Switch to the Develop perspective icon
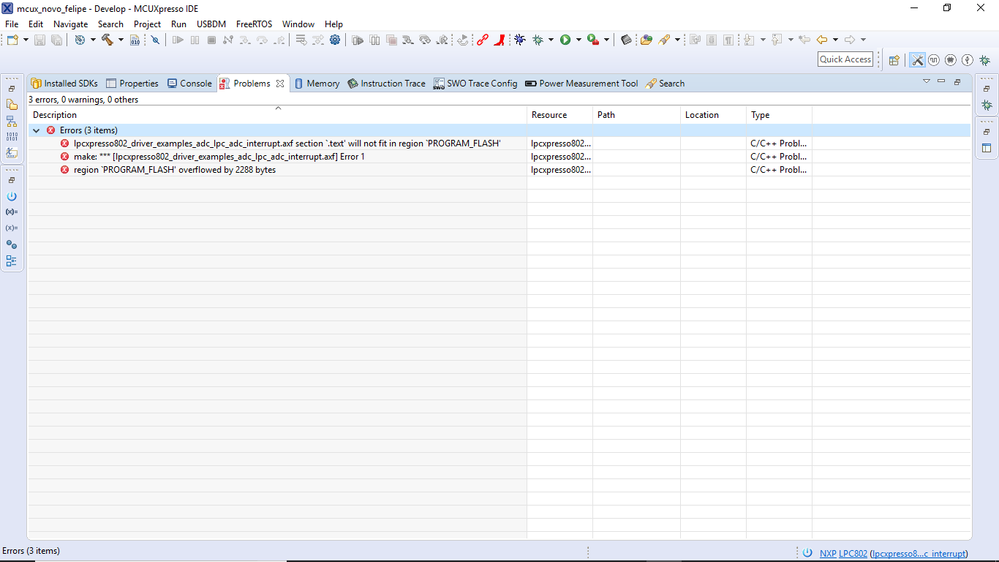Viewport: 999px width, 562px height. [917, 60]
